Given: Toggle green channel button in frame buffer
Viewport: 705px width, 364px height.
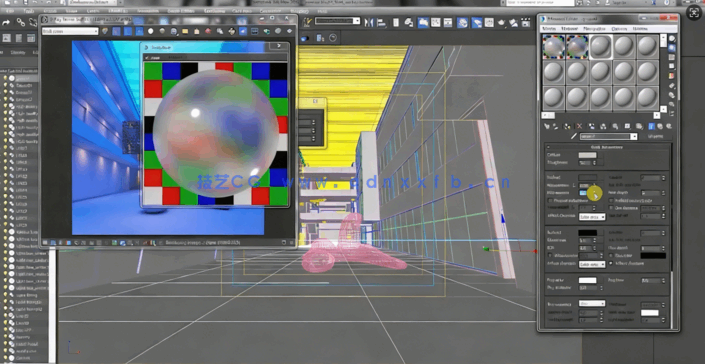Looking at the screenshot, I should click(x=128, y=31).
